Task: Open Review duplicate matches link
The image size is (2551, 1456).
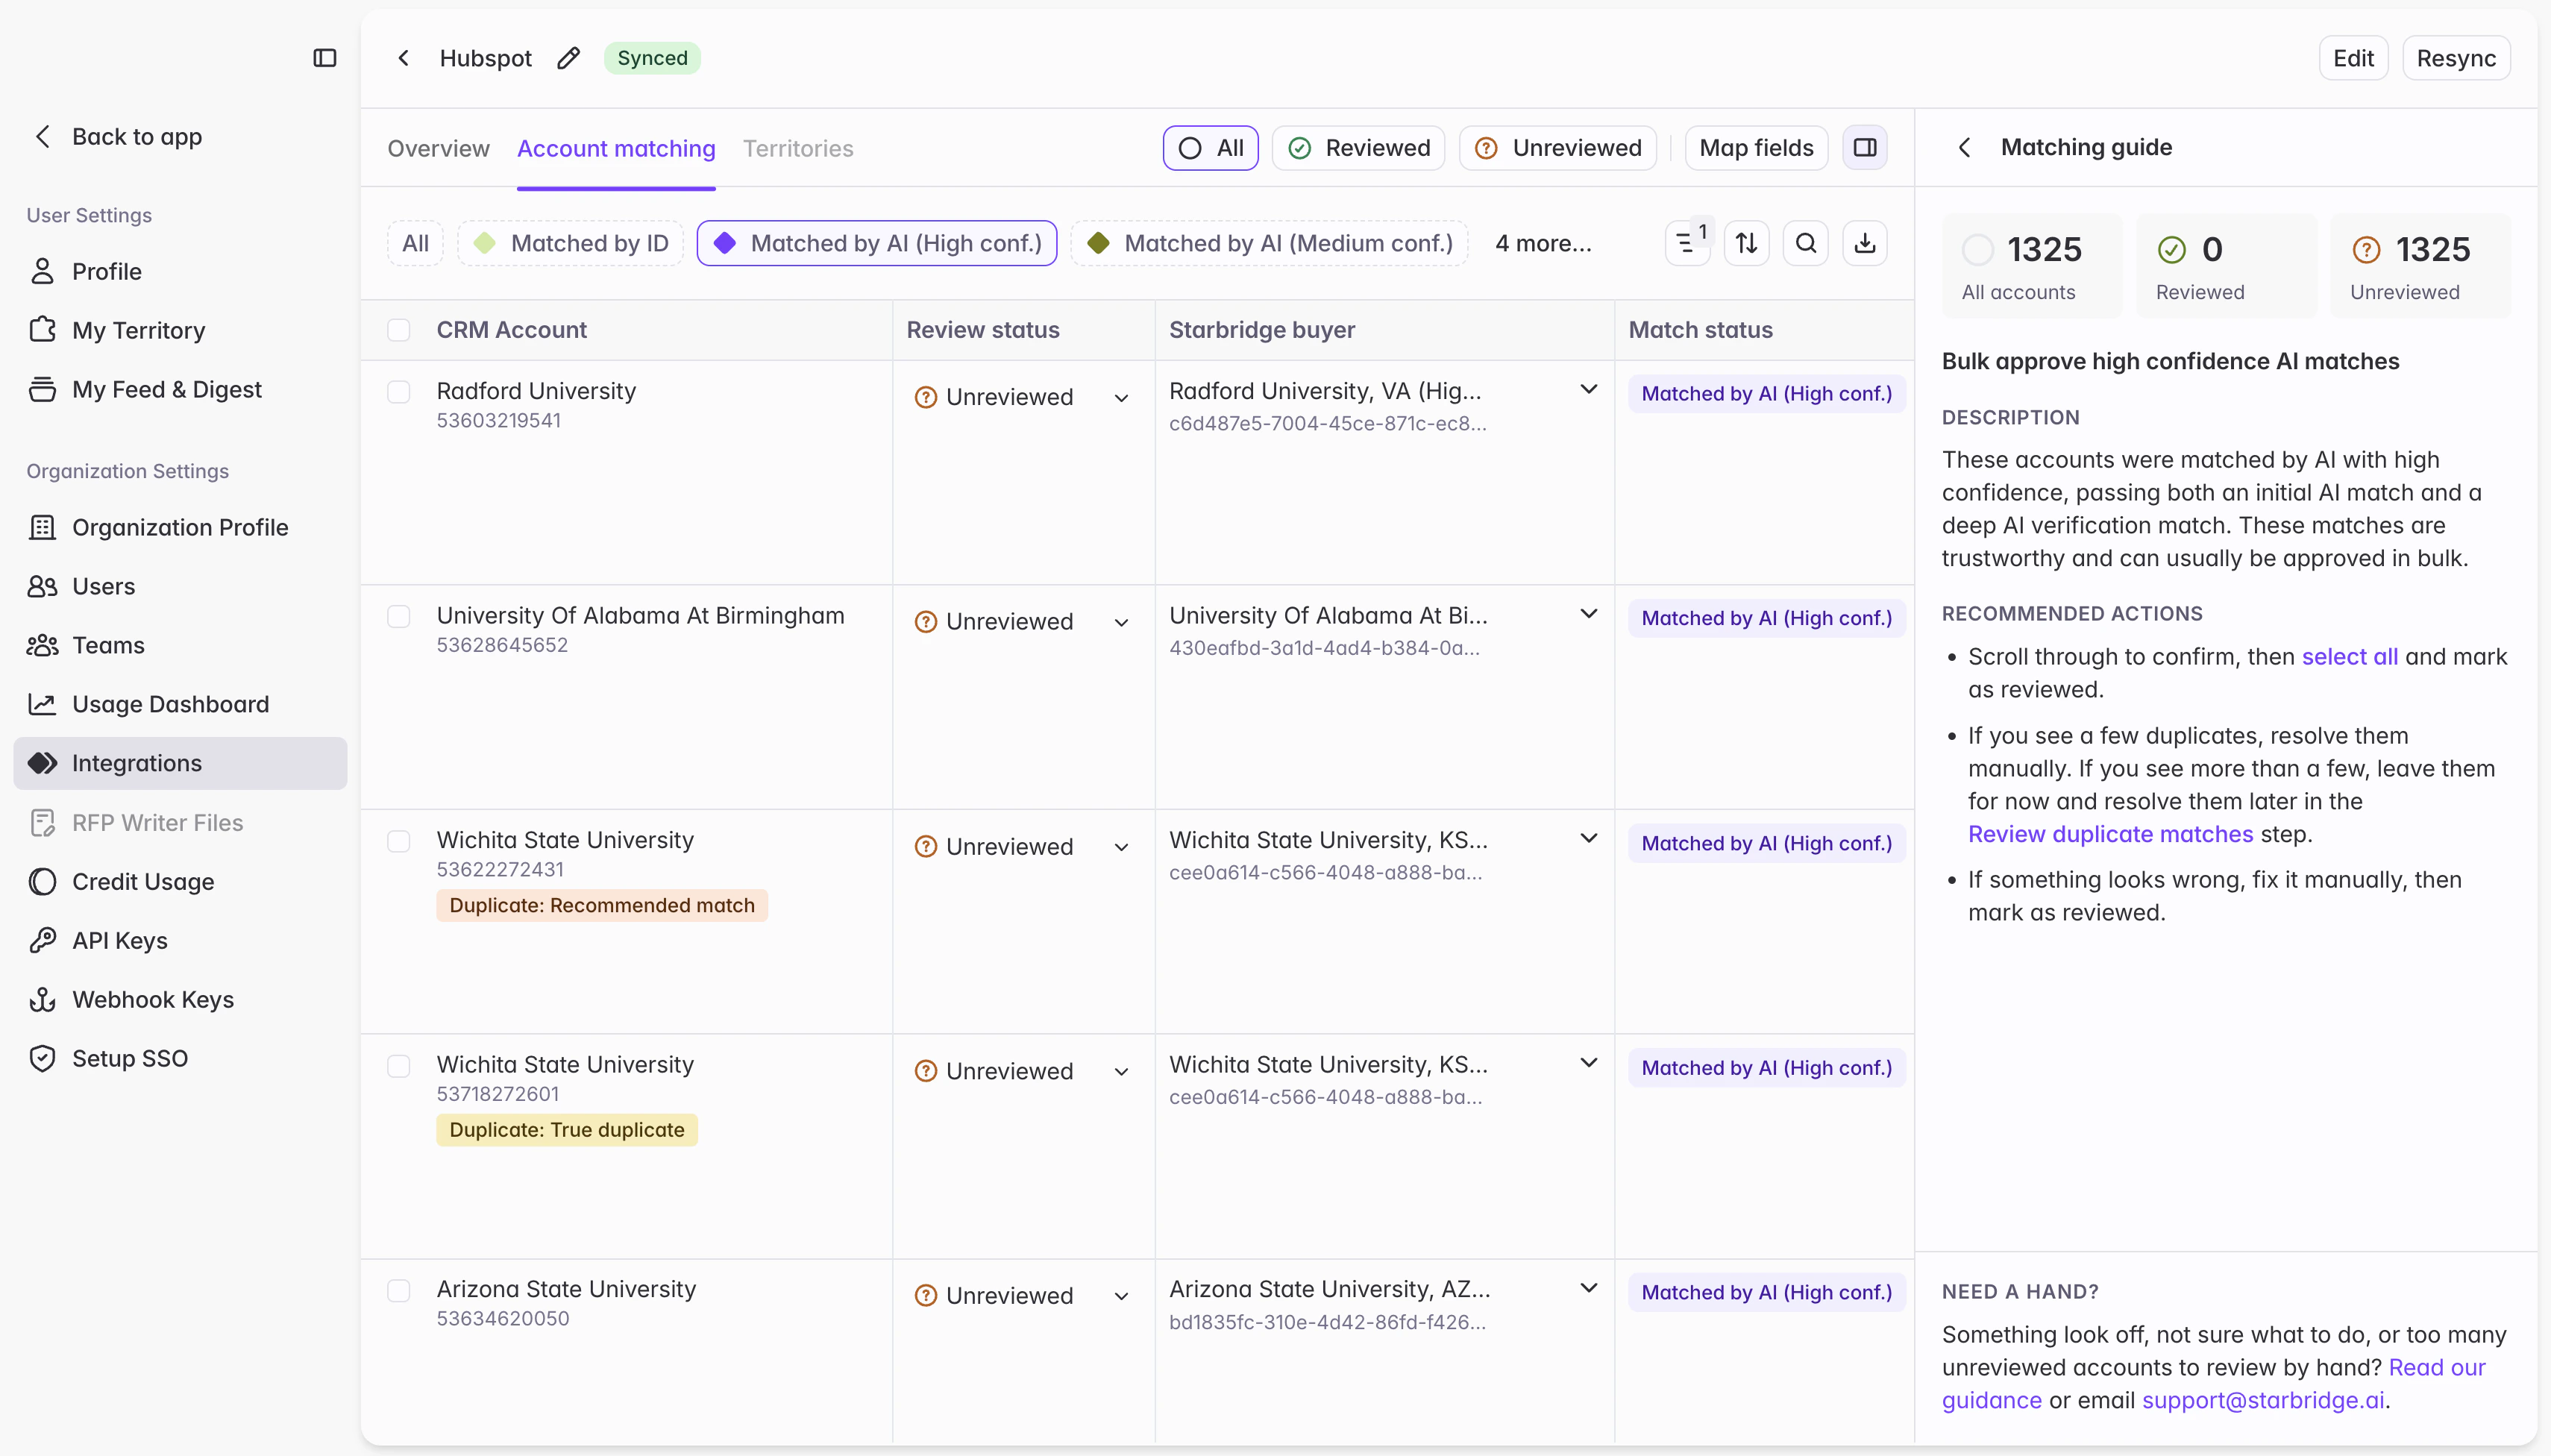Action: 2110,834
